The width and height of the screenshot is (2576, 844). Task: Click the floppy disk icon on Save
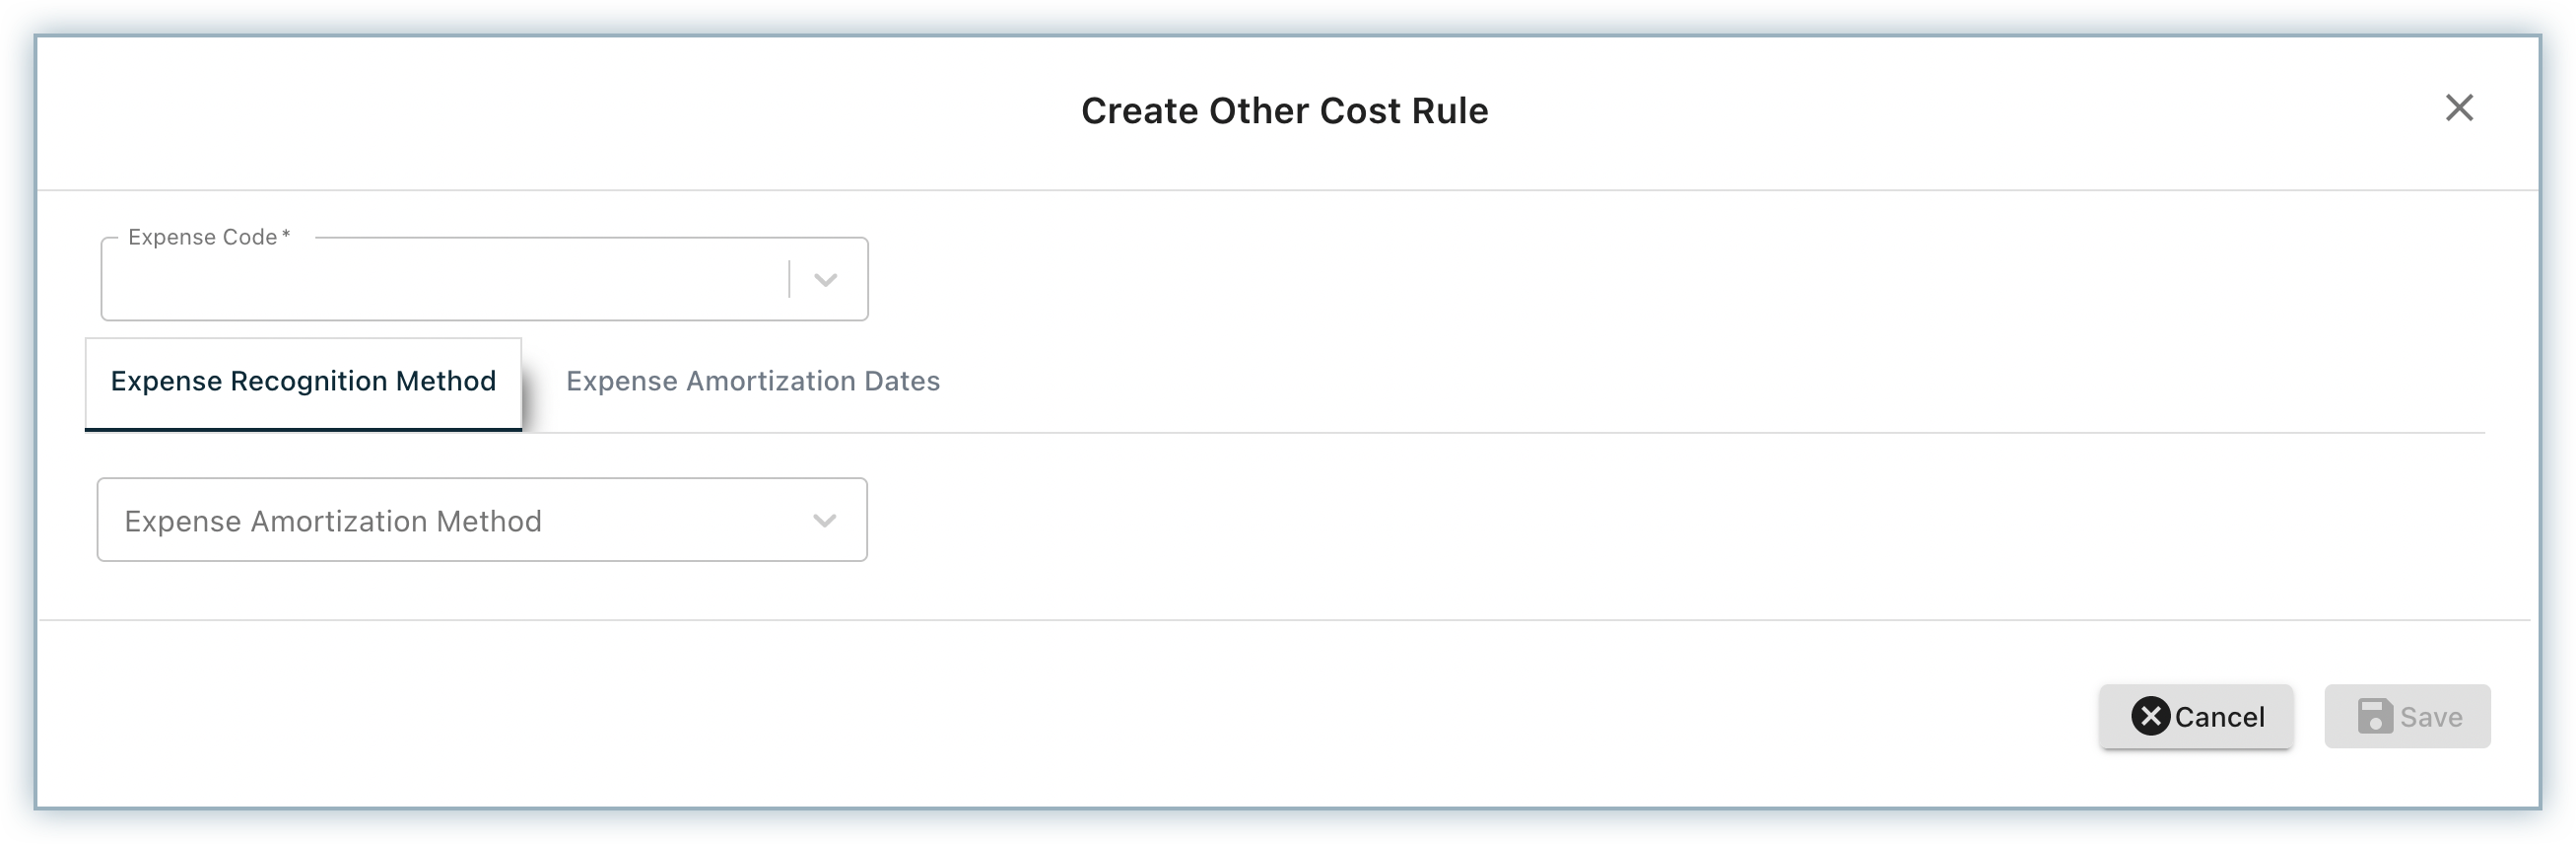point(2375,716)
